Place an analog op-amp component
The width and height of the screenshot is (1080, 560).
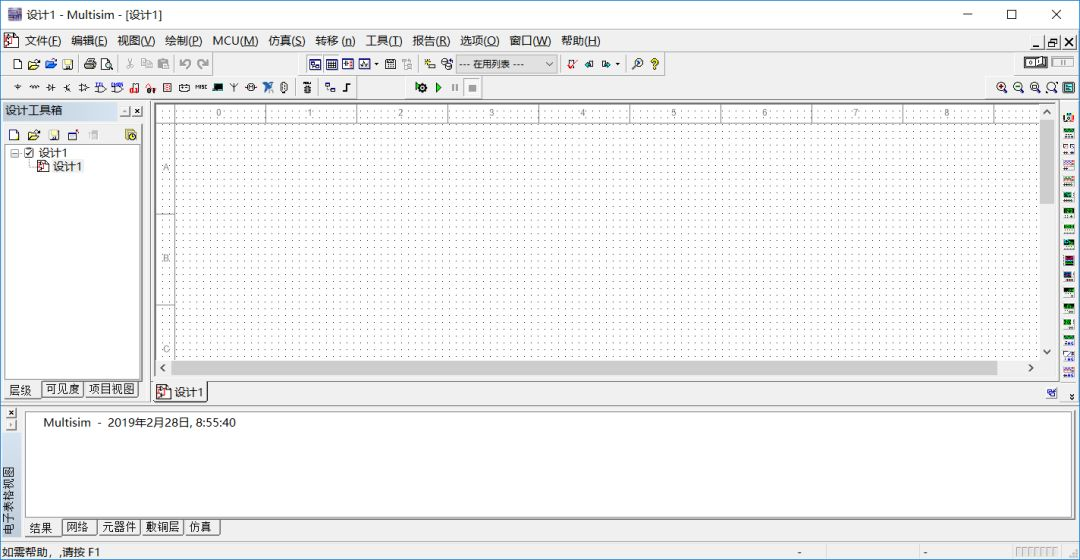(84, 87)
